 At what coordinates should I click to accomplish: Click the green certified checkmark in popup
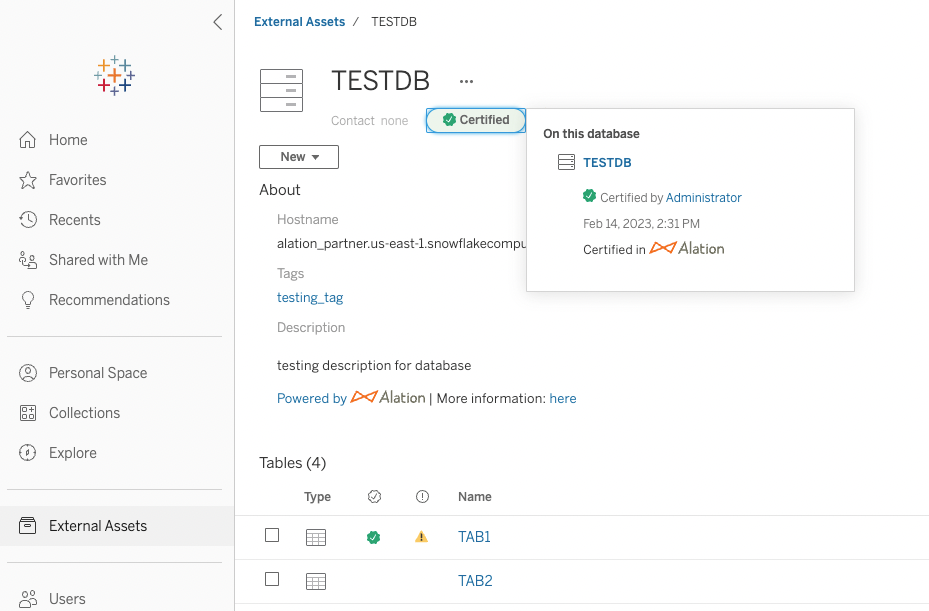[589, 196]
